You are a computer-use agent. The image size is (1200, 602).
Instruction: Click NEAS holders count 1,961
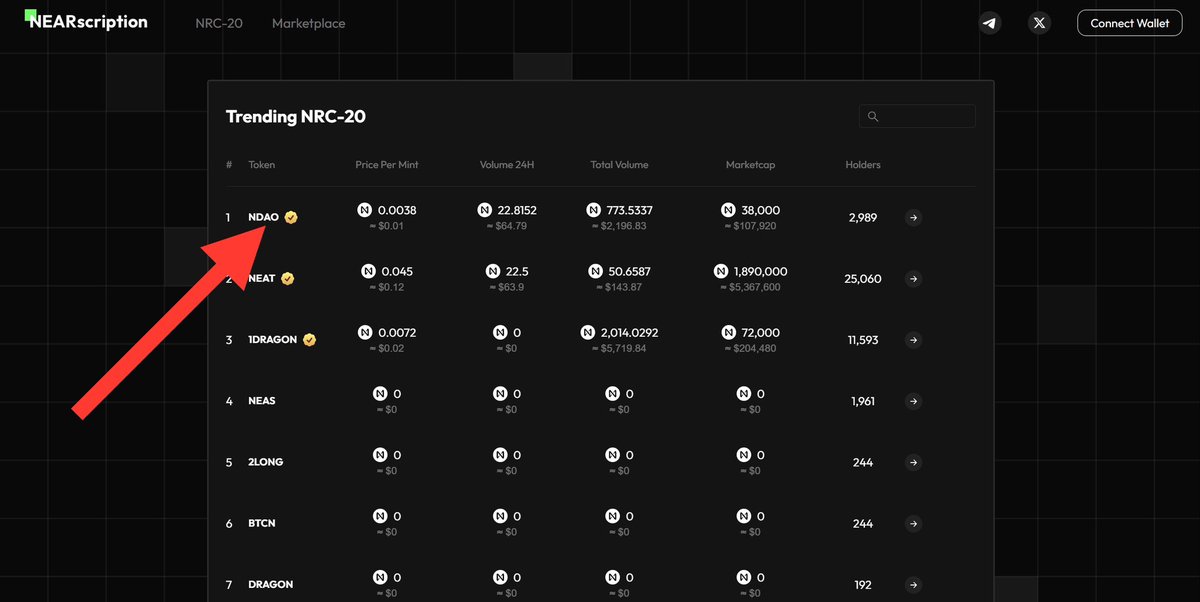click(x=863, y=401)
